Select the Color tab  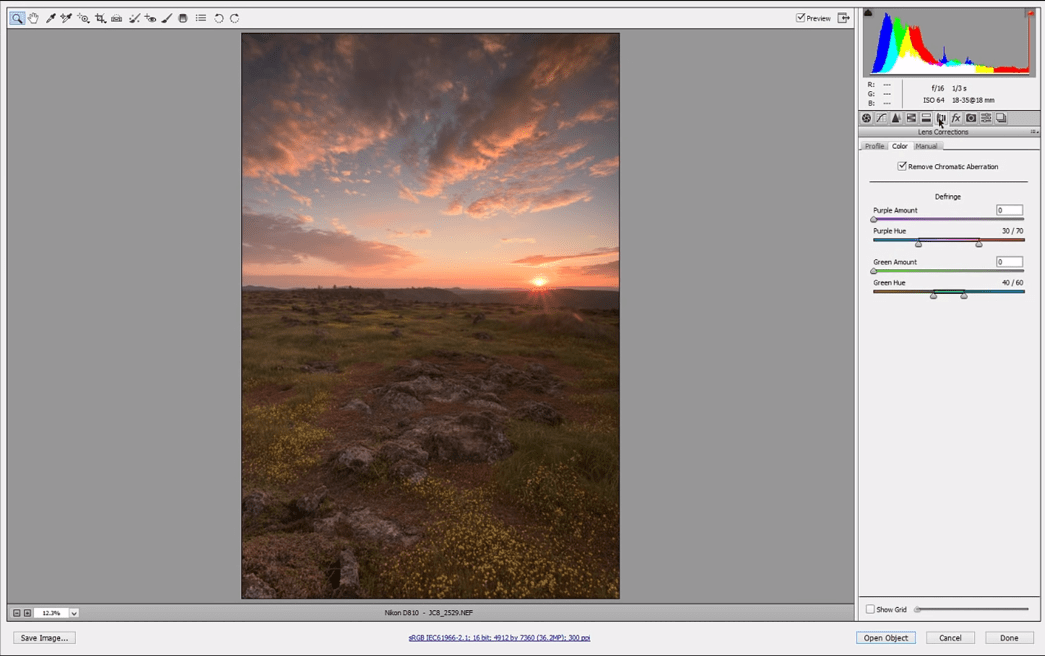click(900, 146)
